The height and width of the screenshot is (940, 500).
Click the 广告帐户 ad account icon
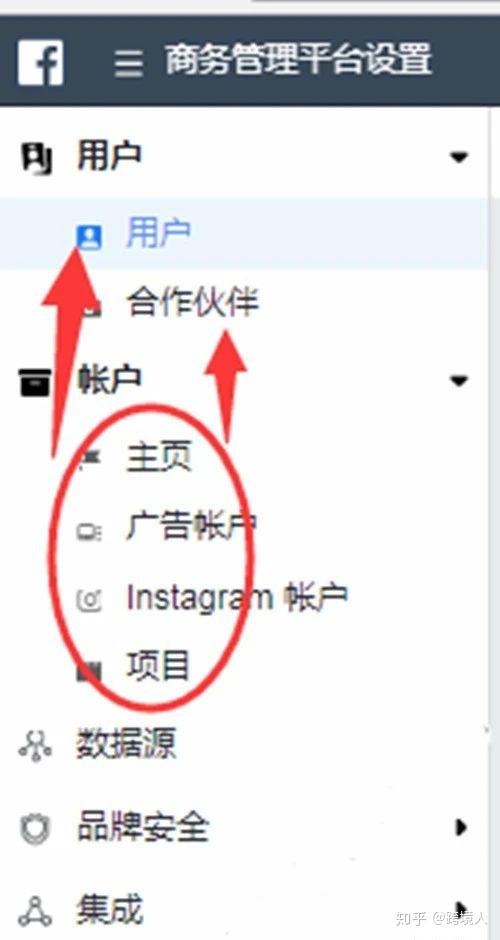[89, 531]
